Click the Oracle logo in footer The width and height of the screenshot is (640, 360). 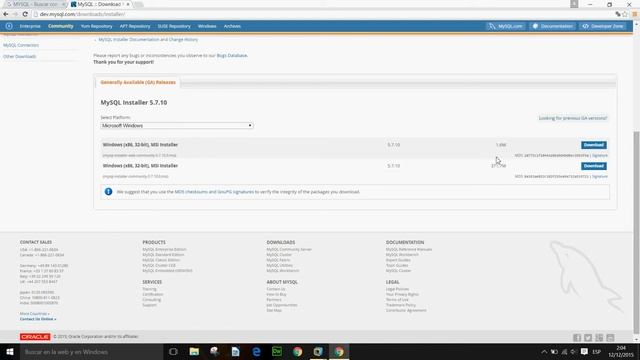coord(35,337)
